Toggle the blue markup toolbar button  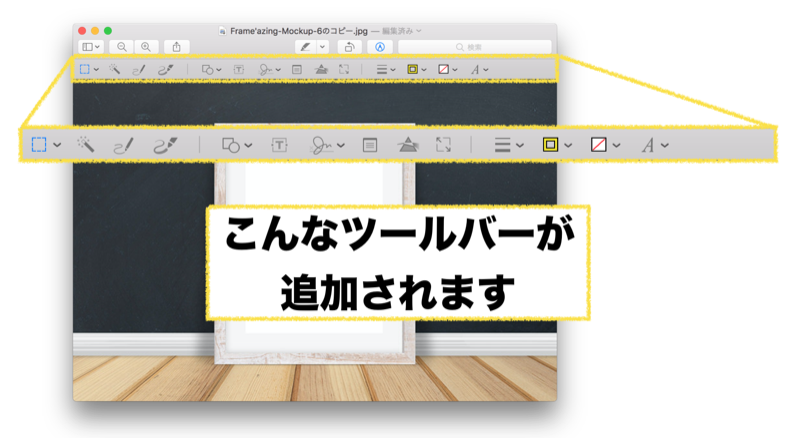point(380,47)
